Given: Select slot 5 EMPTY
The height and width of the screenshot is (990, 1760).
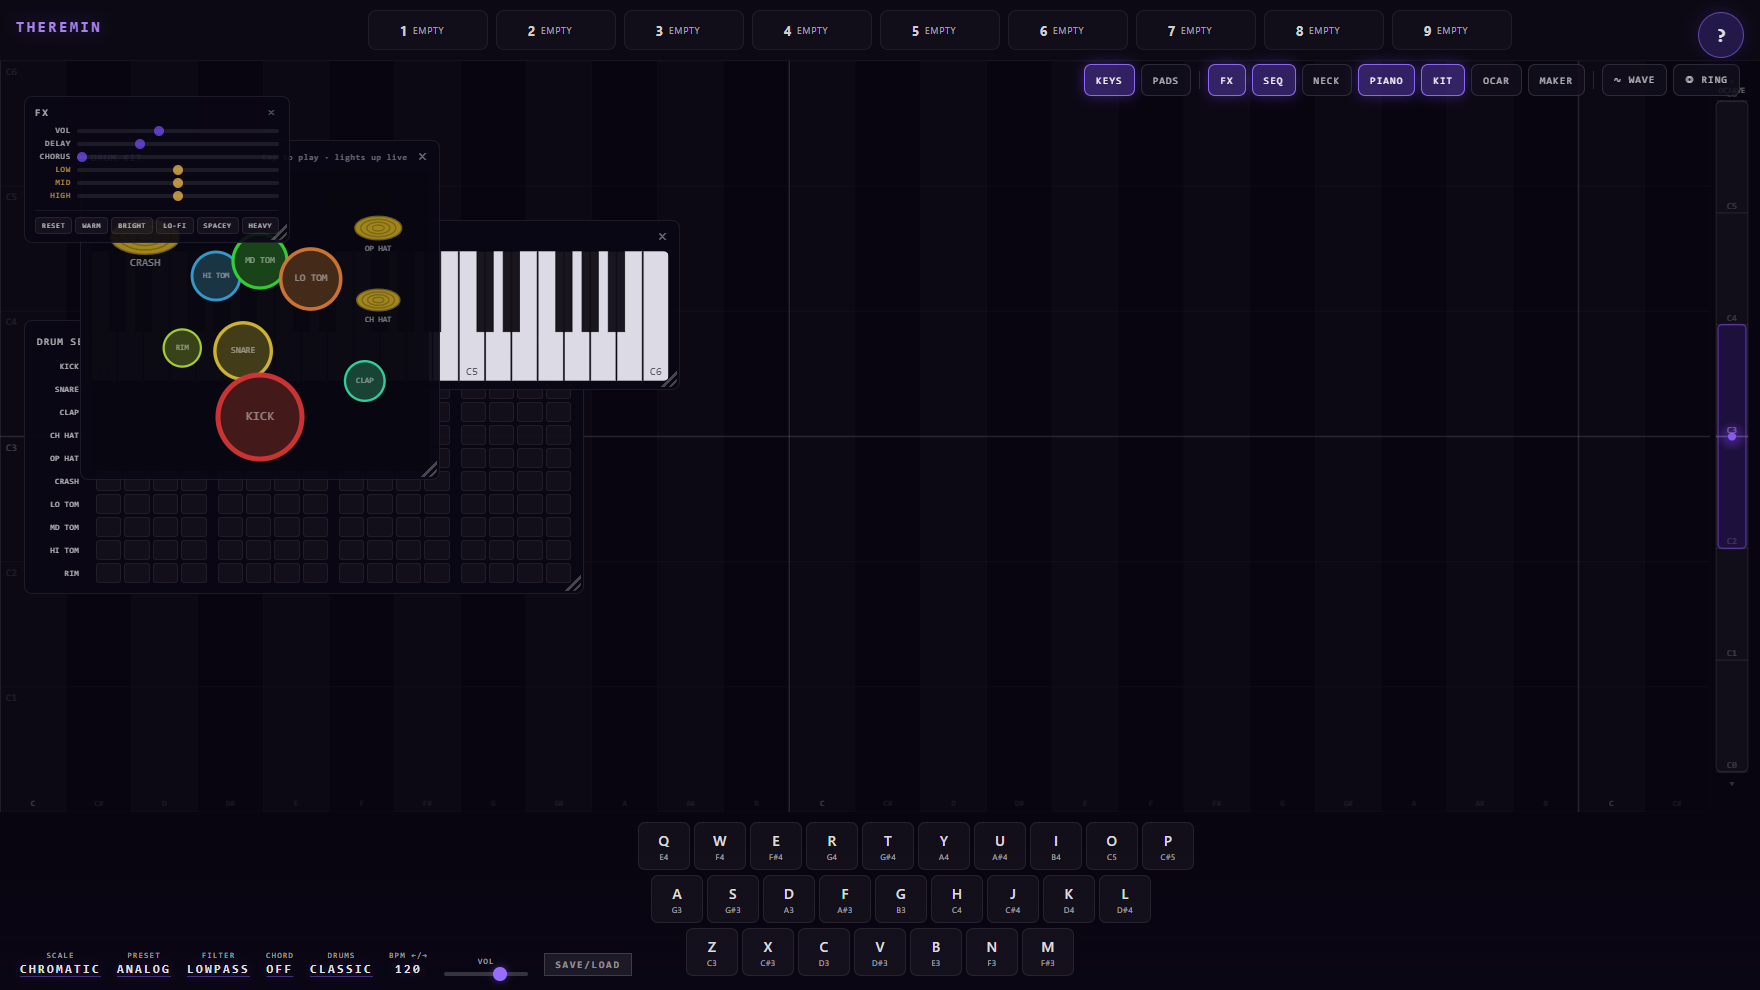Looking at the screenshot, I should (940, 30).
